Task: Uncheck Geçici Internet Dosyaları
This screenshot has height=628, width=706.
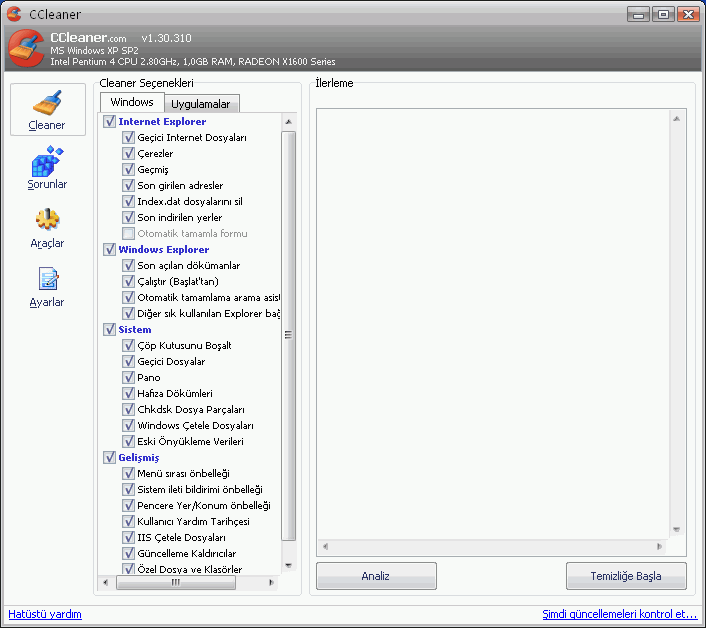Action: pyautogui.click(x=128, y=137)
